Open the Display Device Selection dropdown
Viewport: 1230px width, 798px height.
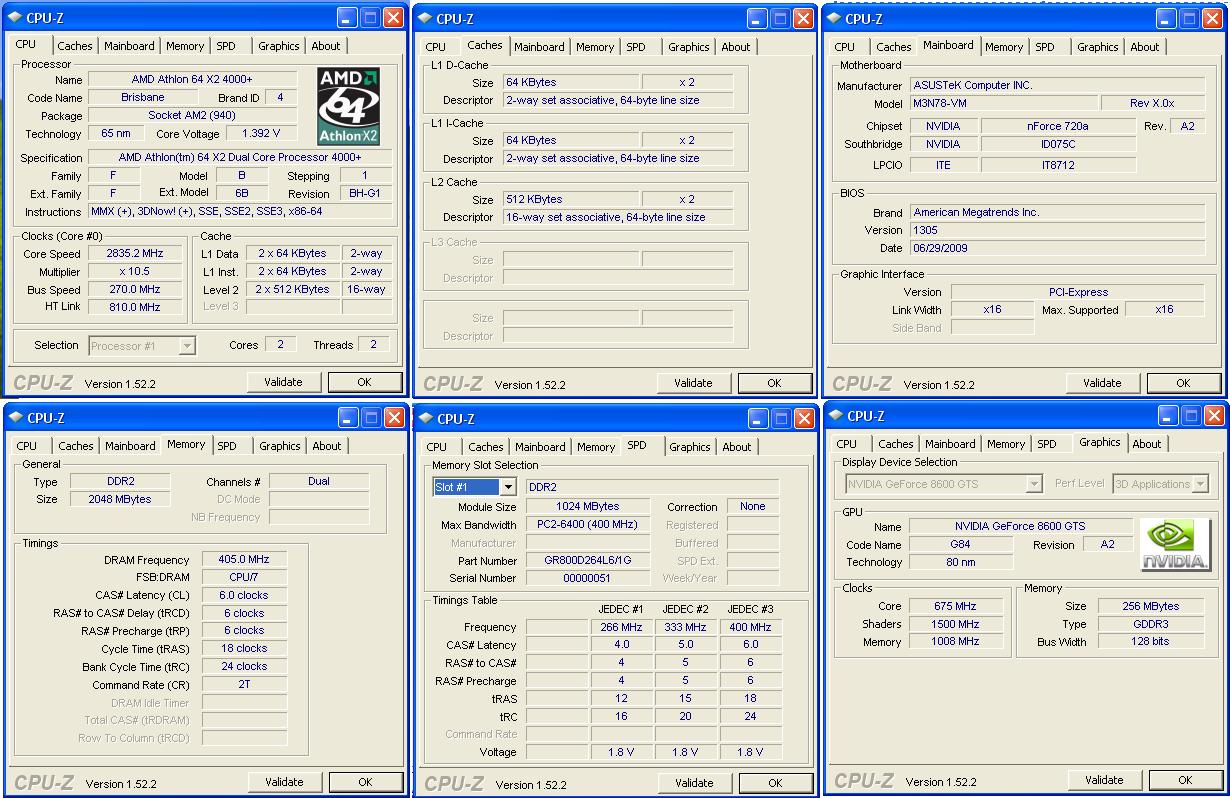click(1035, 484)
